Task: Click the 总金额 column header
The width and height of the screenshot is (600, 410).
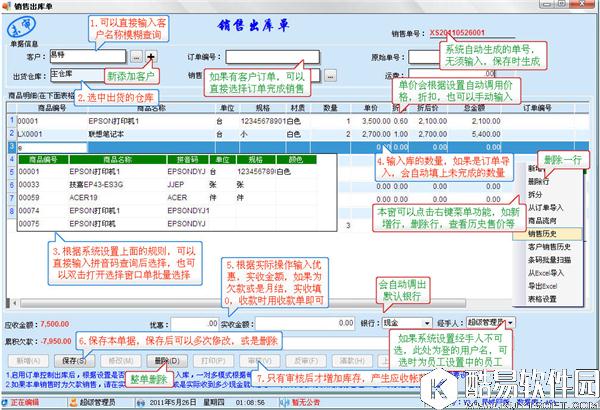Action: click(474, 108)
